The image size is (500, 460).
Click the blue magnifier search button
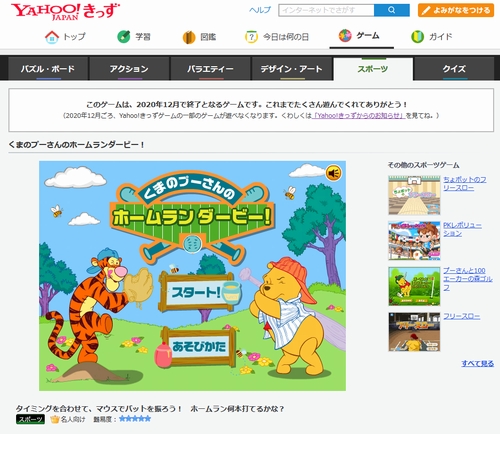pyautogui.click(x=392, y=10)
